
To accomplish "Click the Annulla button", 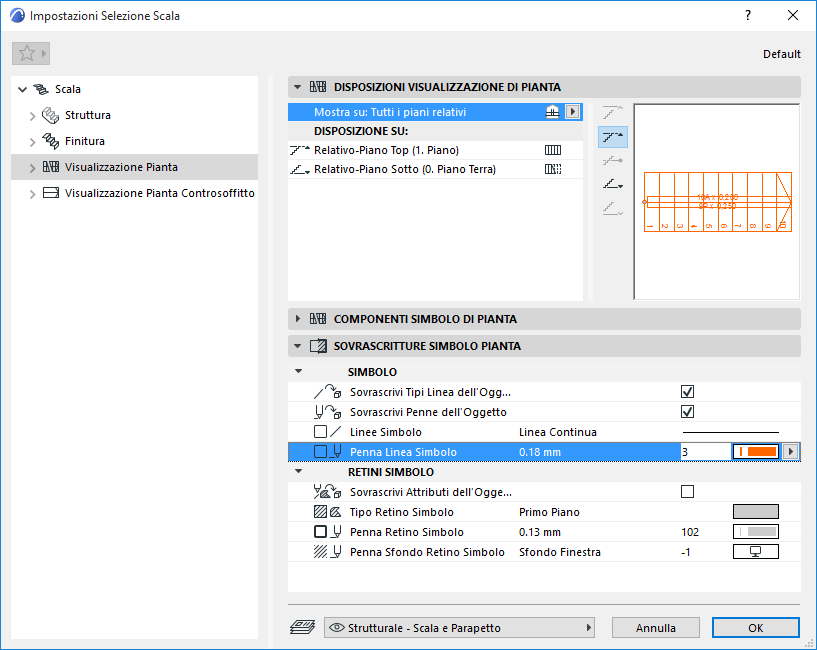I will point(655,628).
